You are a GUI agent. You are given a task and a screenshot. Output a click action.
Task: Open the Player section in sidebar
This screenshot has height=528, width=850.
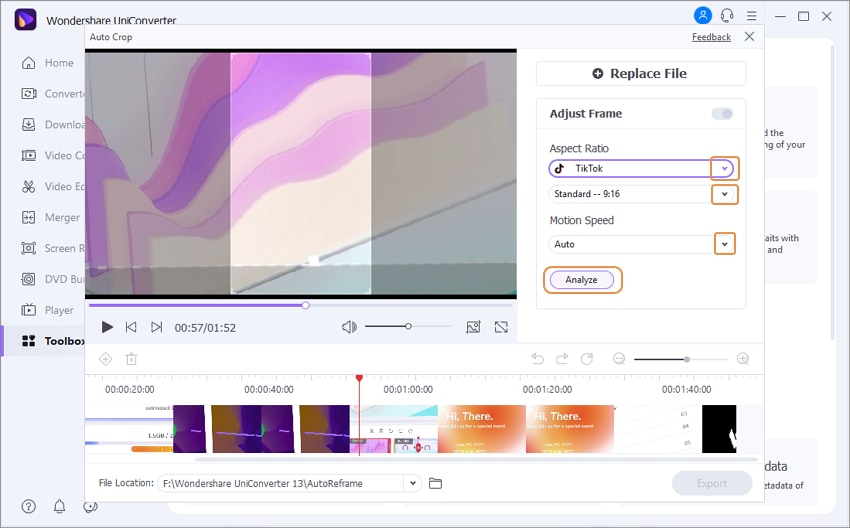(59, 310)
